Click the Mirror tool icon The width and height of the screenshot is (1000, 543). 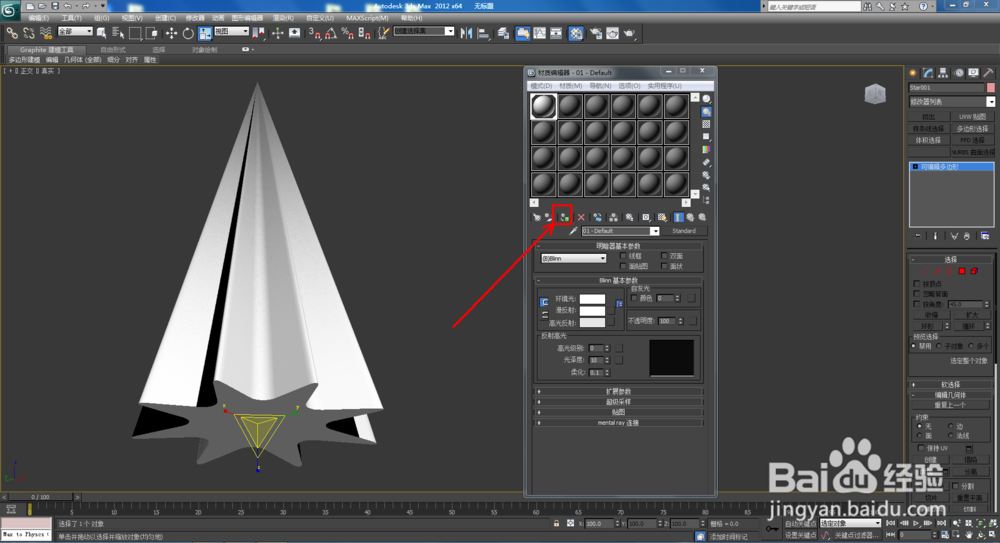(x=467, y=33)
